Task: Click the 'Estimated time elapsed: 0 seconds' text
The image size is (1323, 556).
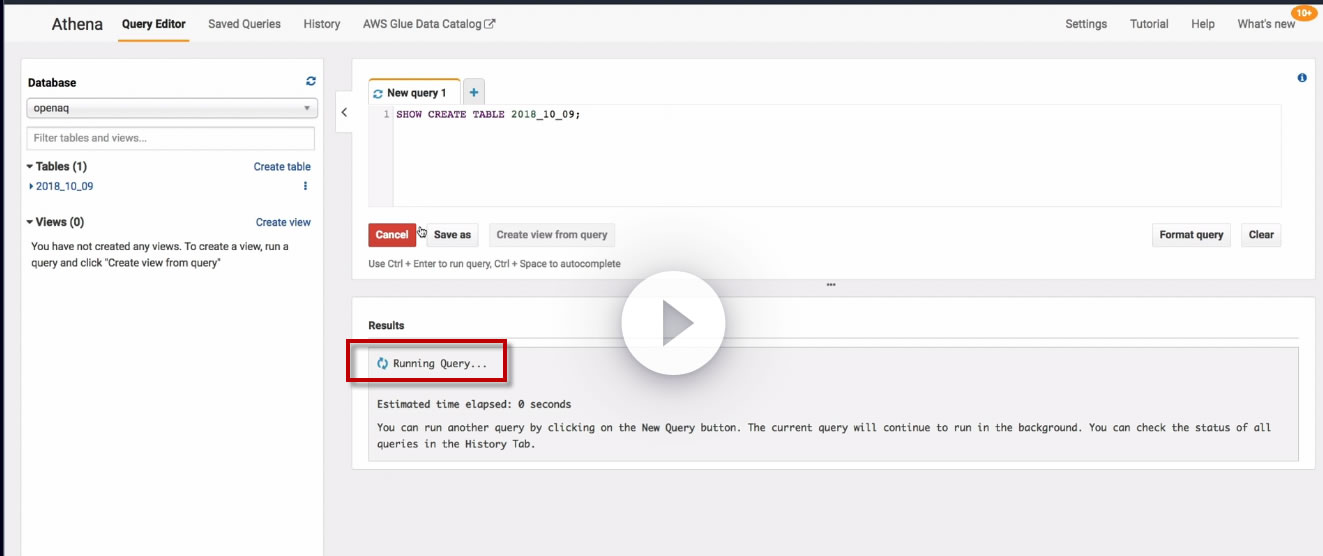Action: (x=474, y=404)
